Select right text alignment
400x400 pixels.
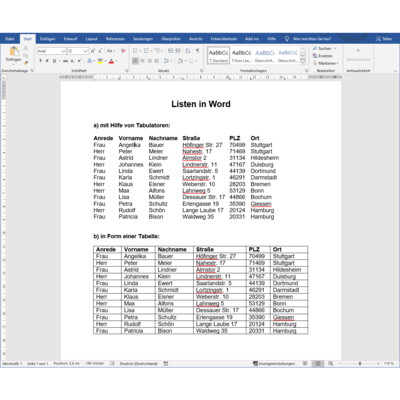pyautogui.click(x=149, y=61)
